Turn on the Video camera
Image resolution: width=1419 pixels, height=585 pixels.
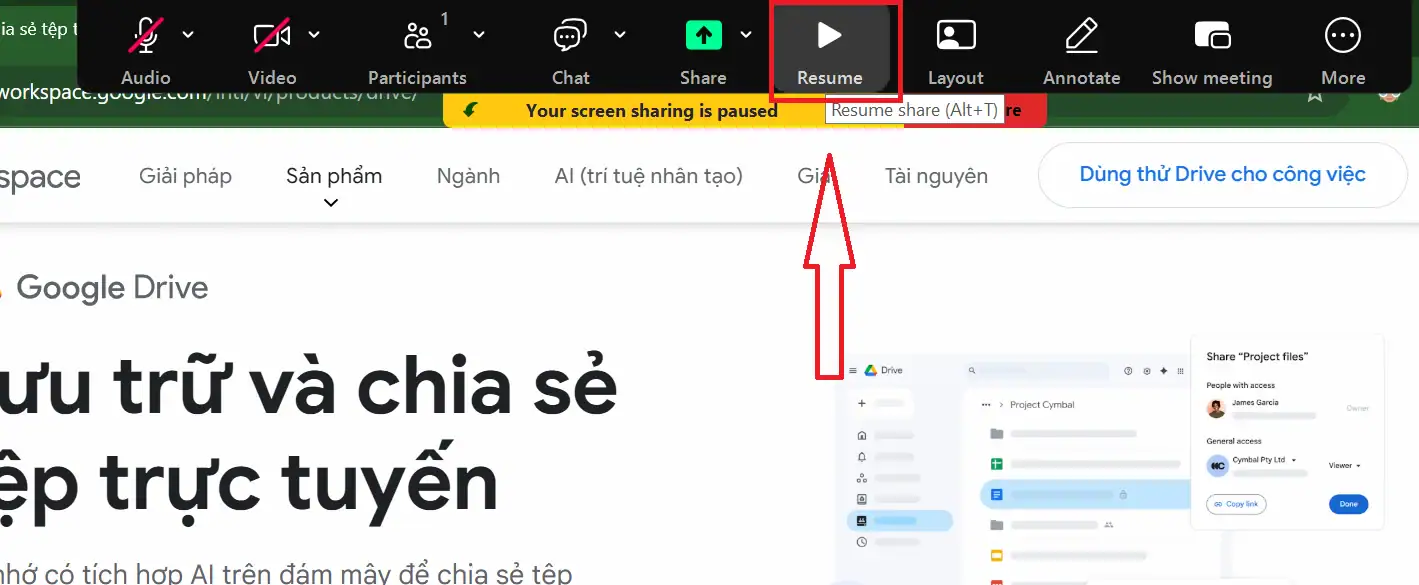point(271,37)
